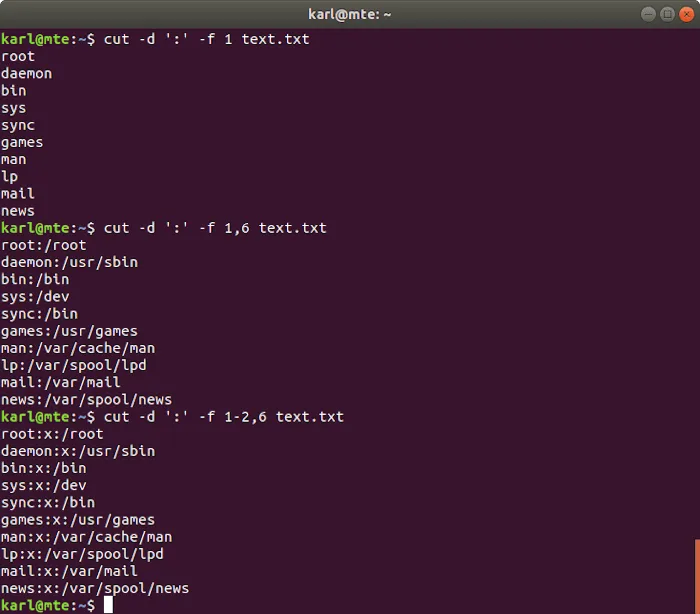Close the terminal with the orange button
Viewport: 700px width, 614px height.
click(x=686, y=14)
